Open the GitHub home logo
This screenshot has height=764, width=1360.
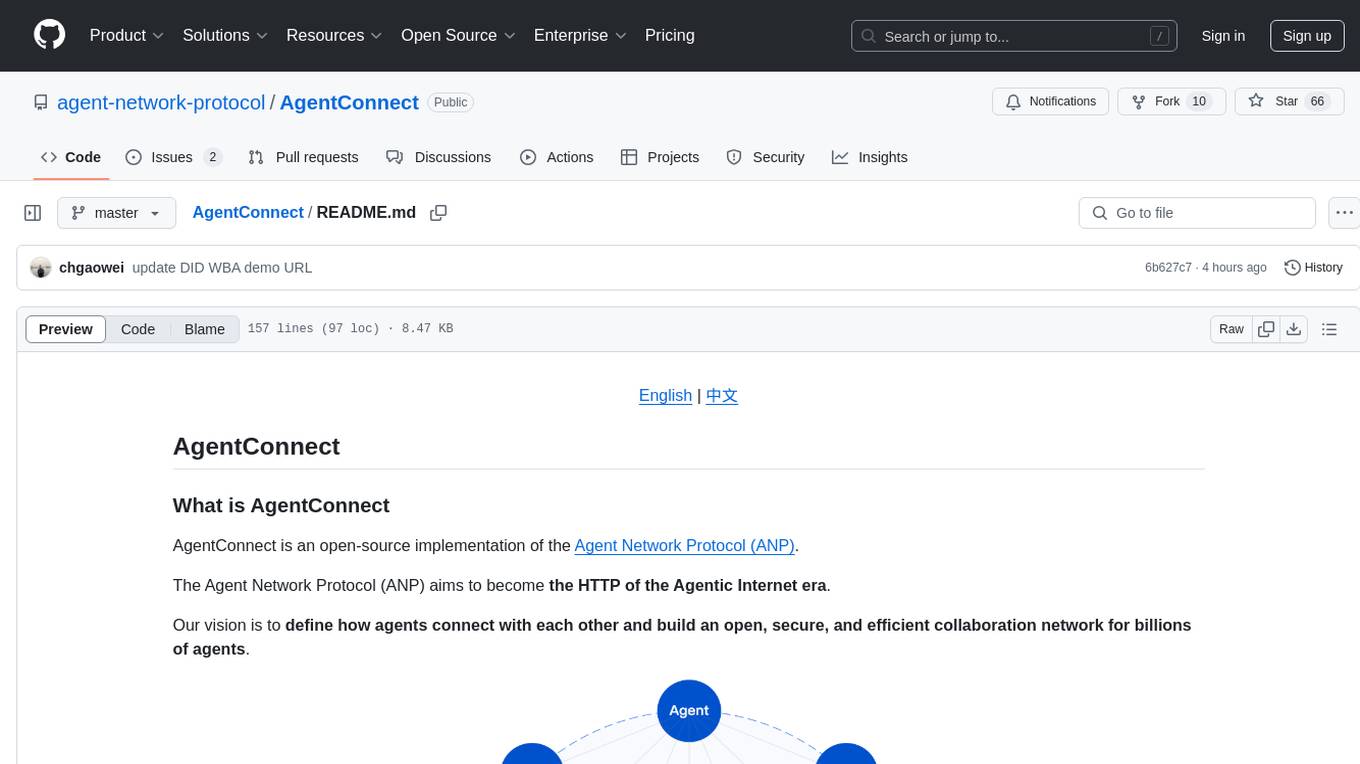[49, 35]
